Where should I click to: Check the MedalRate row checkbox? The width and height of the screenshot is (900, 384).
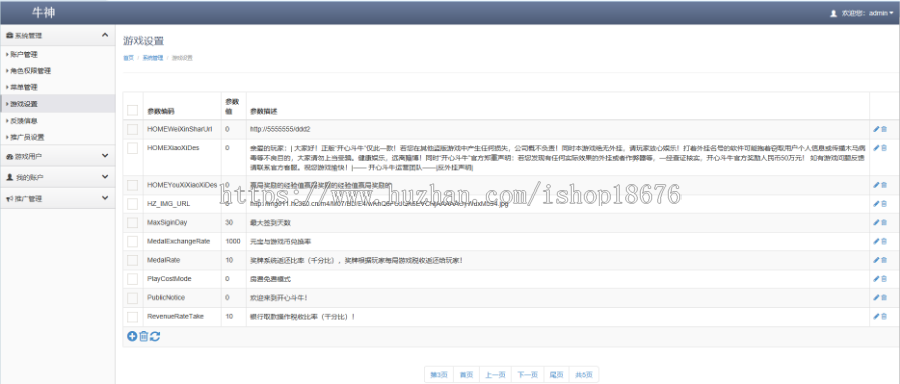pos(133,260)
